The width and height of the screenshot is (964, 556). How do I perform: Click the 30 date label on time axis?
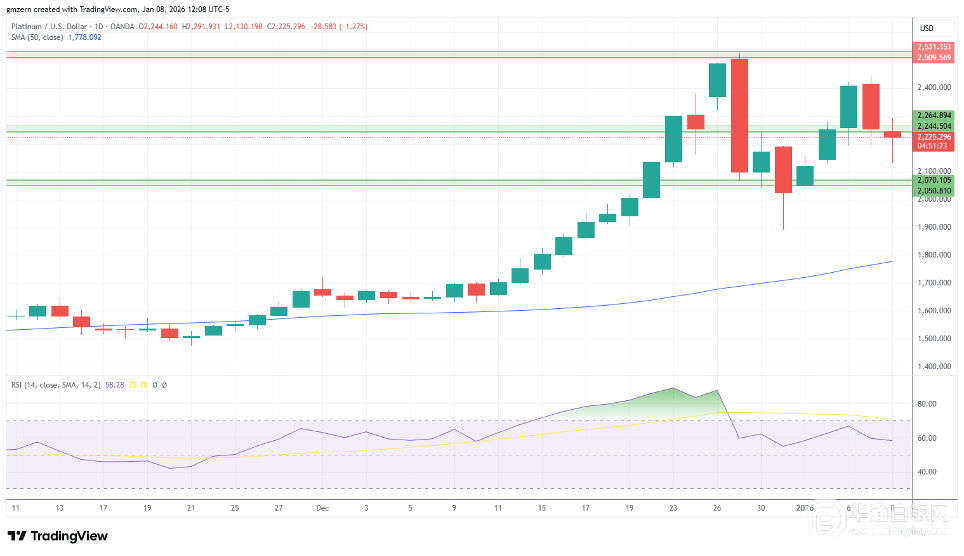pyautogui.click(x=761, y=507)
